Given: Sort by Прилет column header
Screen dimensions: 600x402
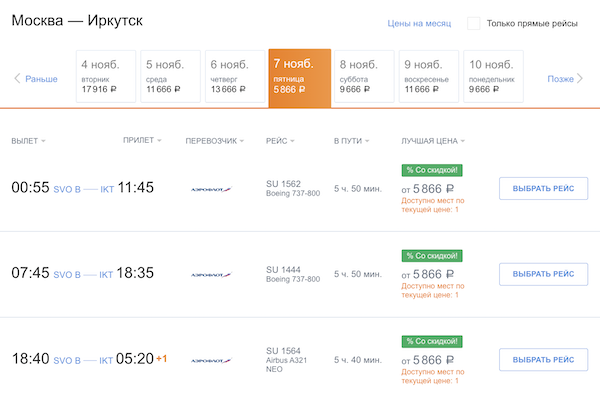Looking at the screenshot, I should tap(141, 141).
